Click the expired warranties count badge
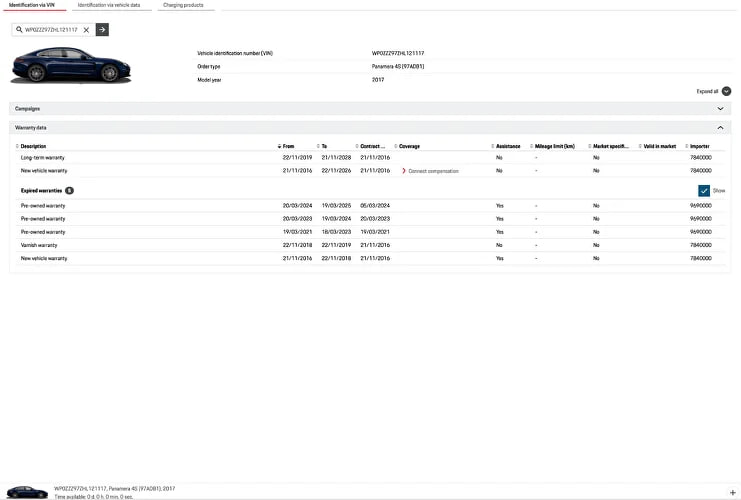741x500 pixels. pos(69,190)
